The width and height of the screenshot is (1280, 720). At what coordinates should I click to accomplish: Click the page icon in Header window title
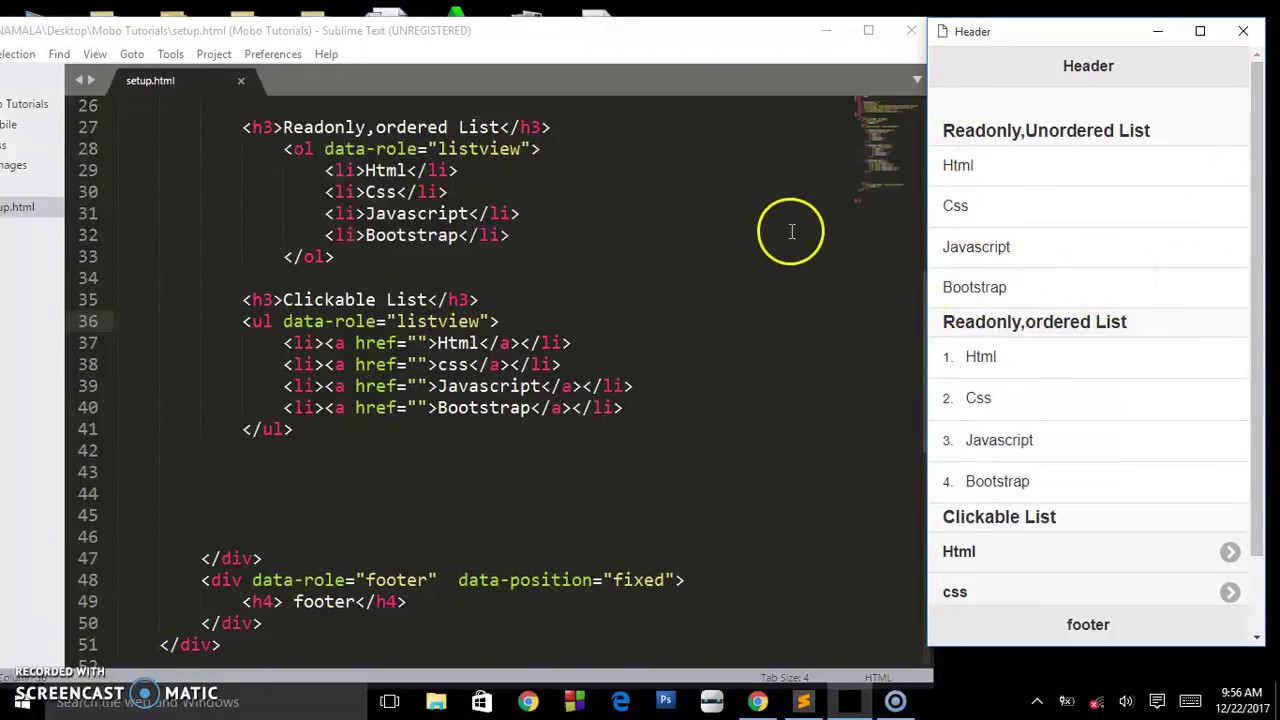[x=942, y=32]
